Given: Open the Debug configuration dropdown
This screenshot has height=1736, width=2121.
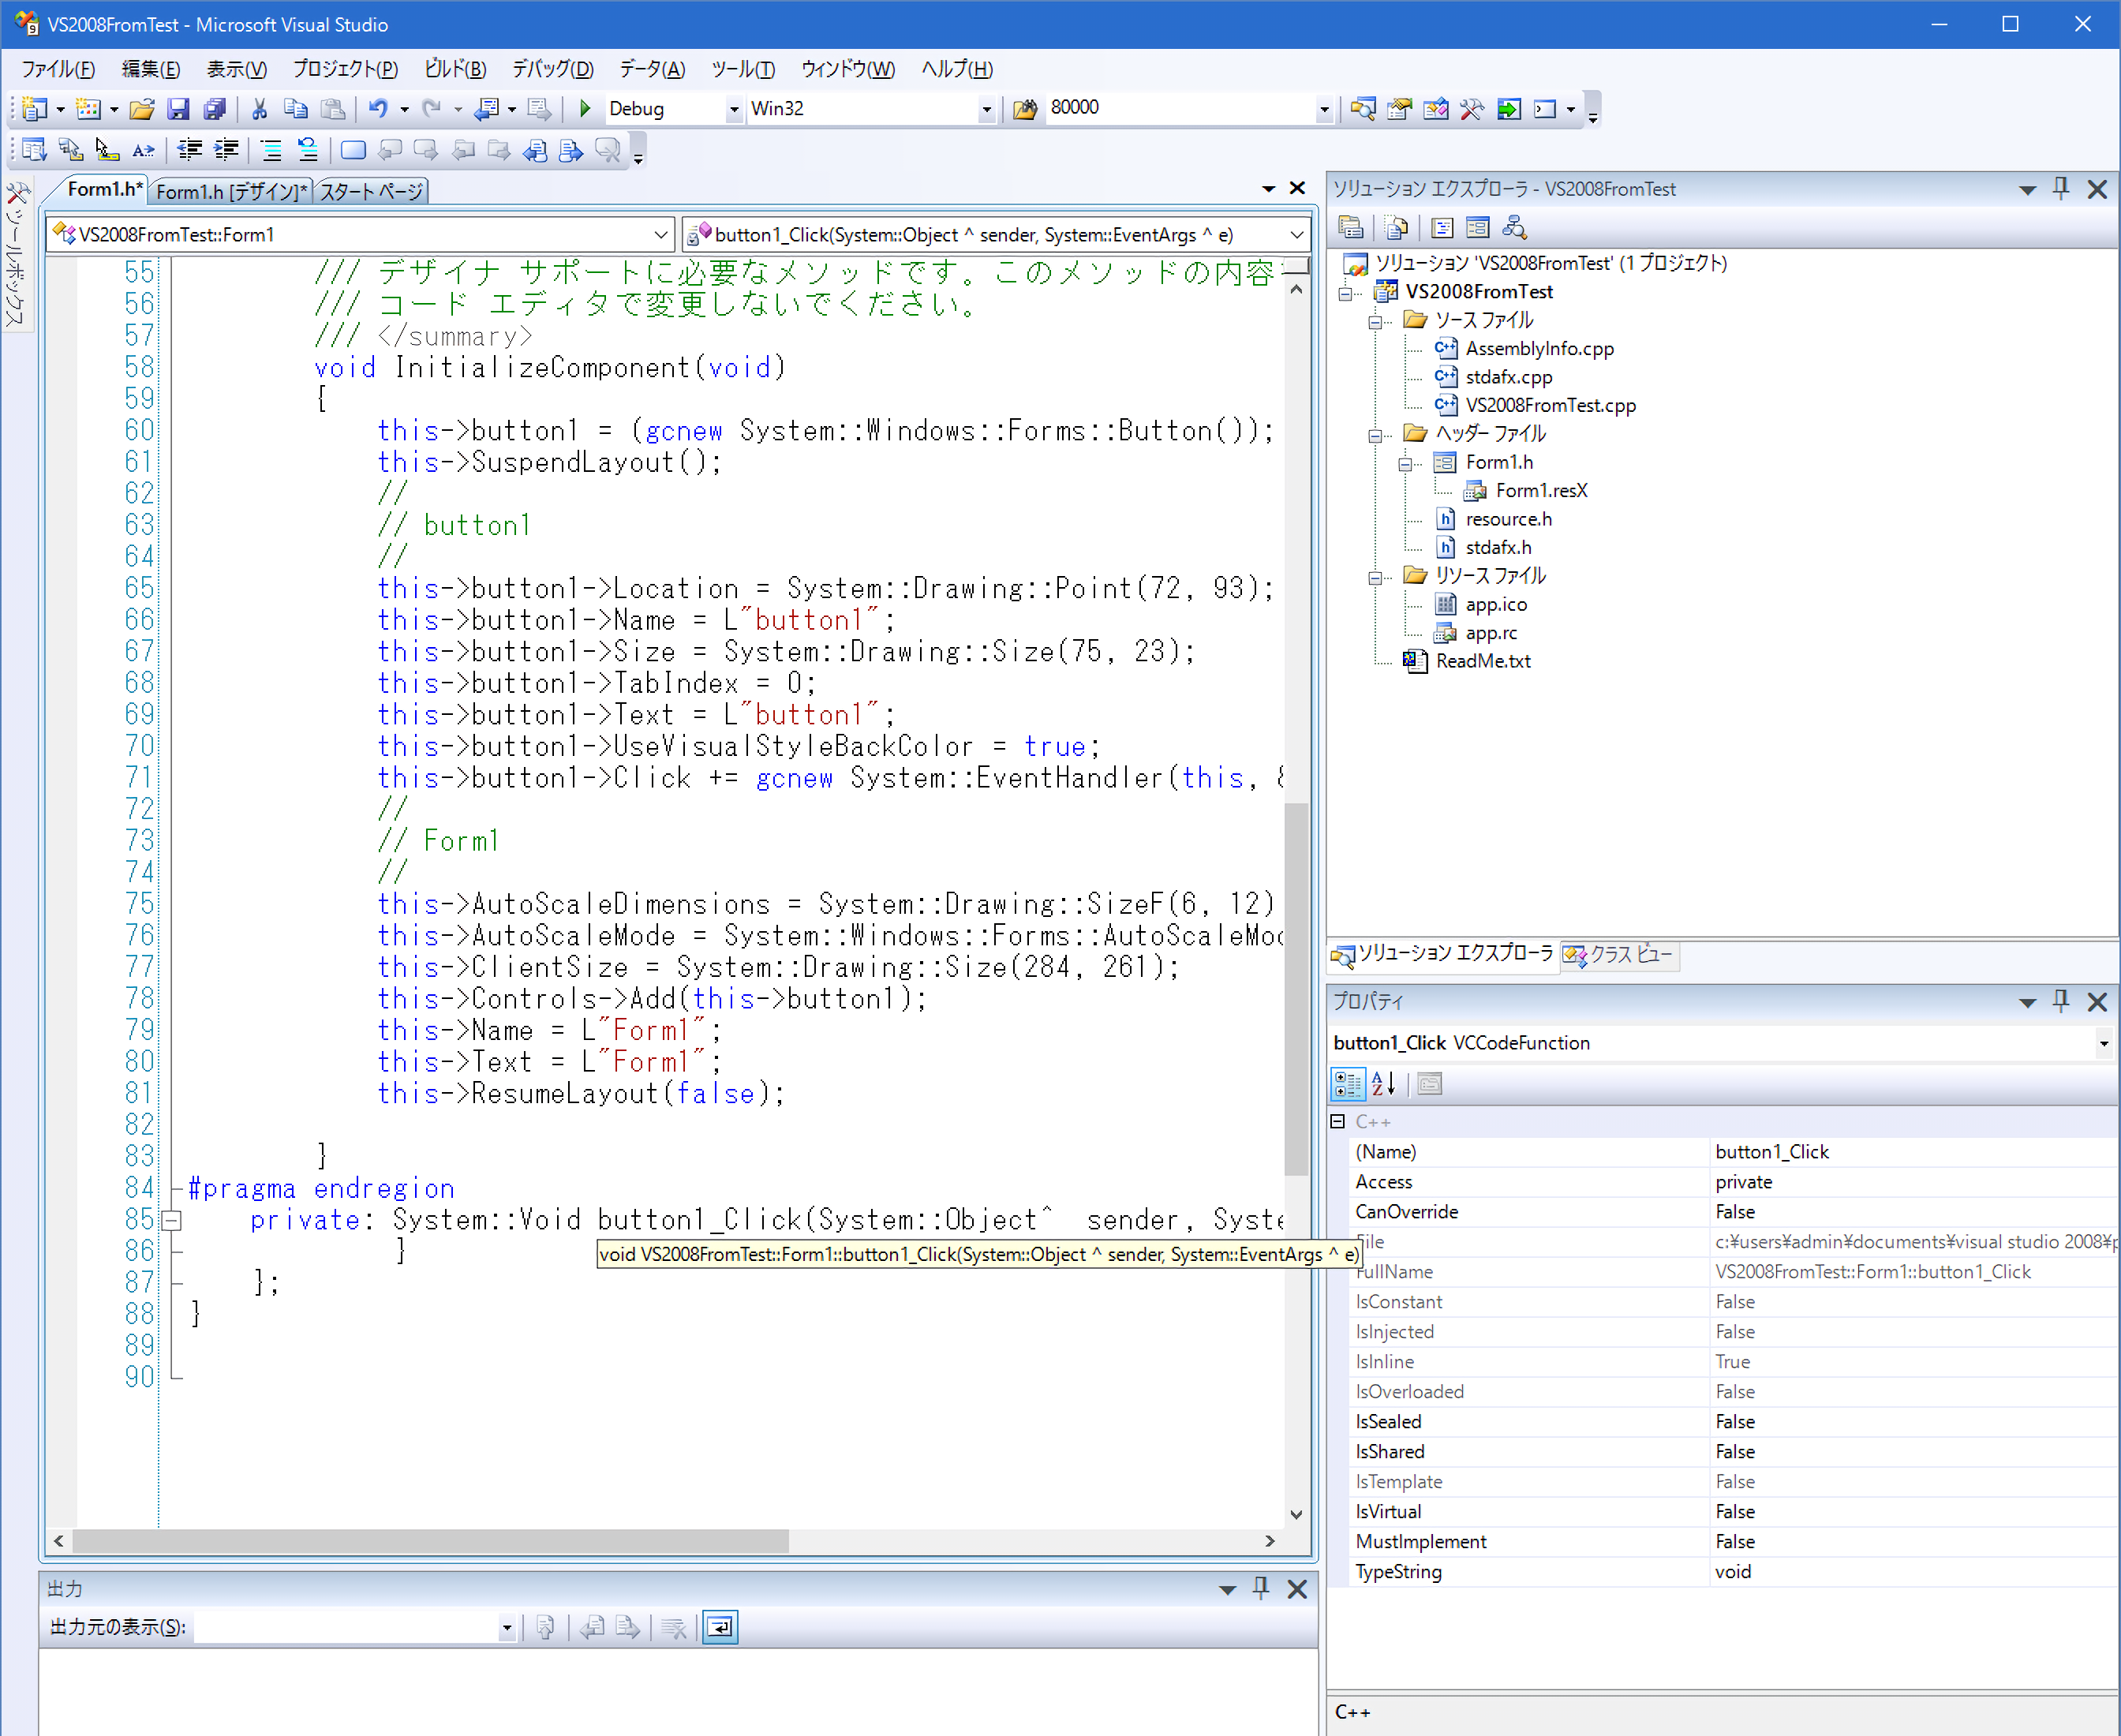Looking at the screenshot, I should 733,108.
